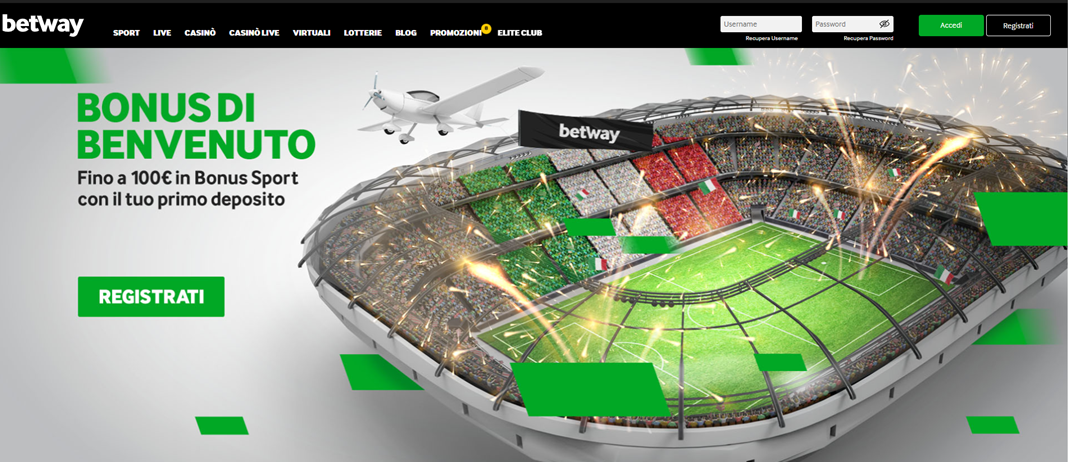Click the betway flag on the stadium
Viewport: 1068px width, 462px height.
coord(585,131)
